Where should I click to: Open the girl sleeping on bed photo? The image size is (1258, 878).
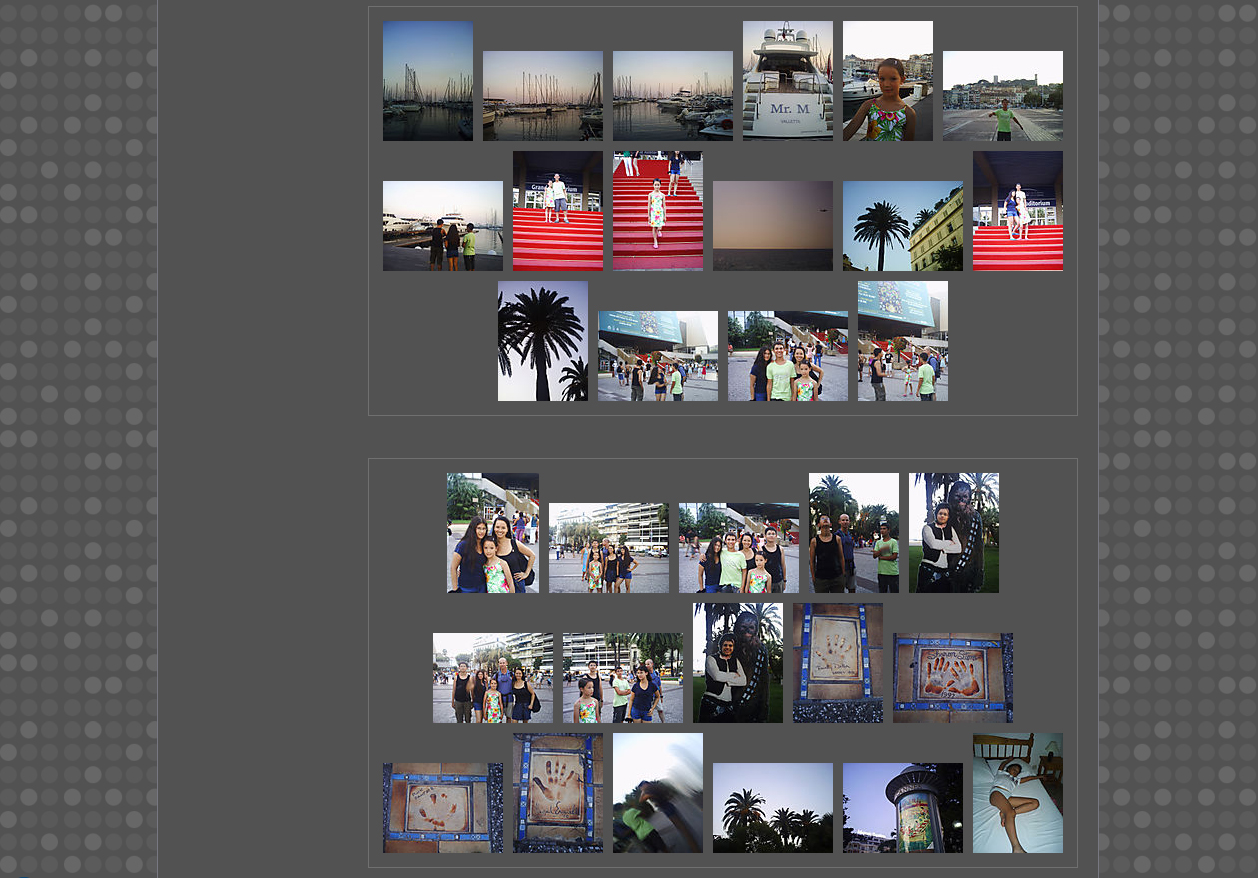click(1017, 793)
